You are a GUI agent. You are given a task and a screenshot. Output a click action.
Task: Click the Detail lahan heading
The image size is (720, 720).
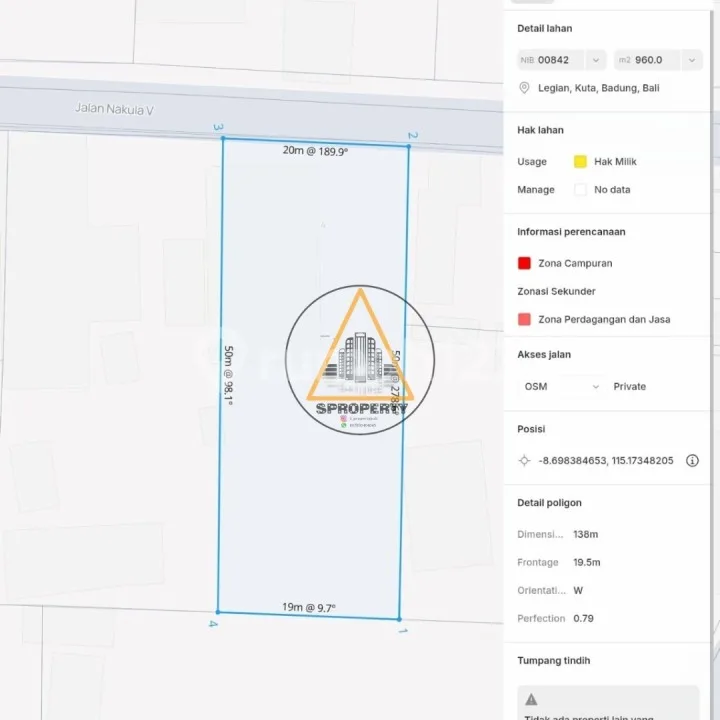click(545, 28)
